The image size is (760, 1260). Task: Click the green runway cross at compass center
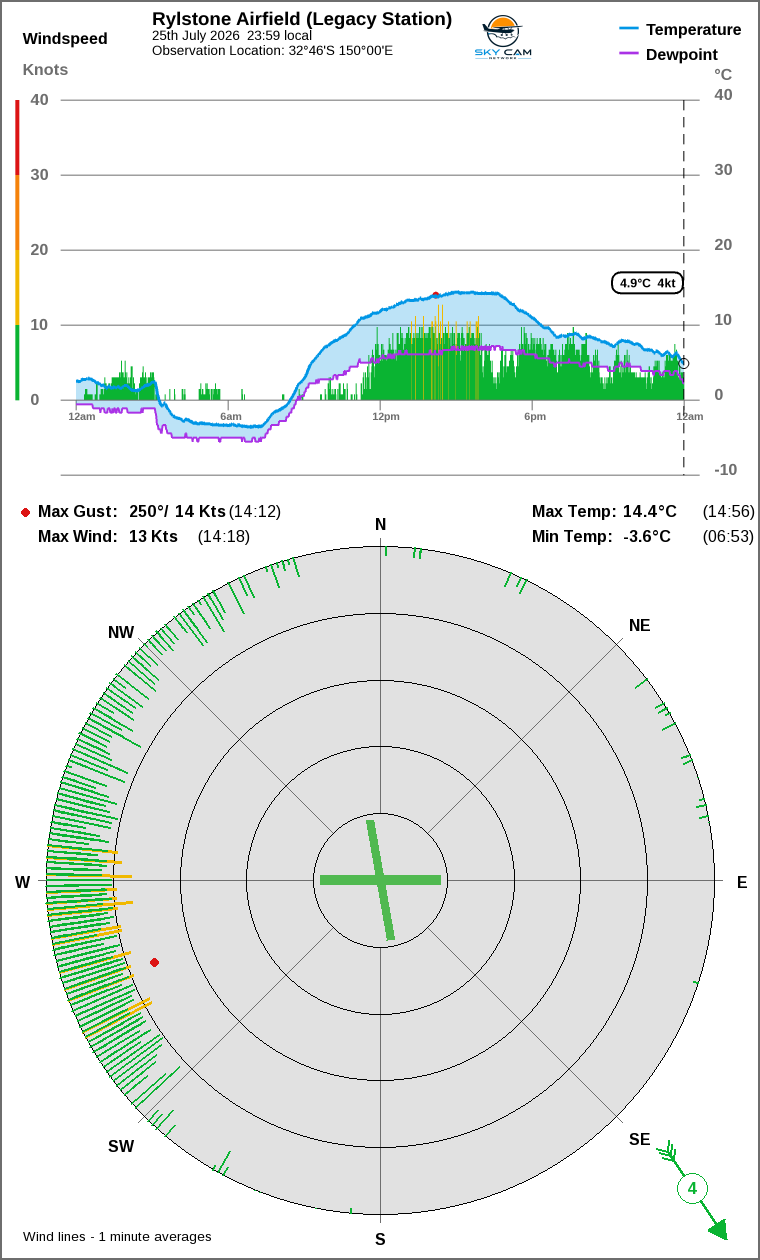coord(380,880)
